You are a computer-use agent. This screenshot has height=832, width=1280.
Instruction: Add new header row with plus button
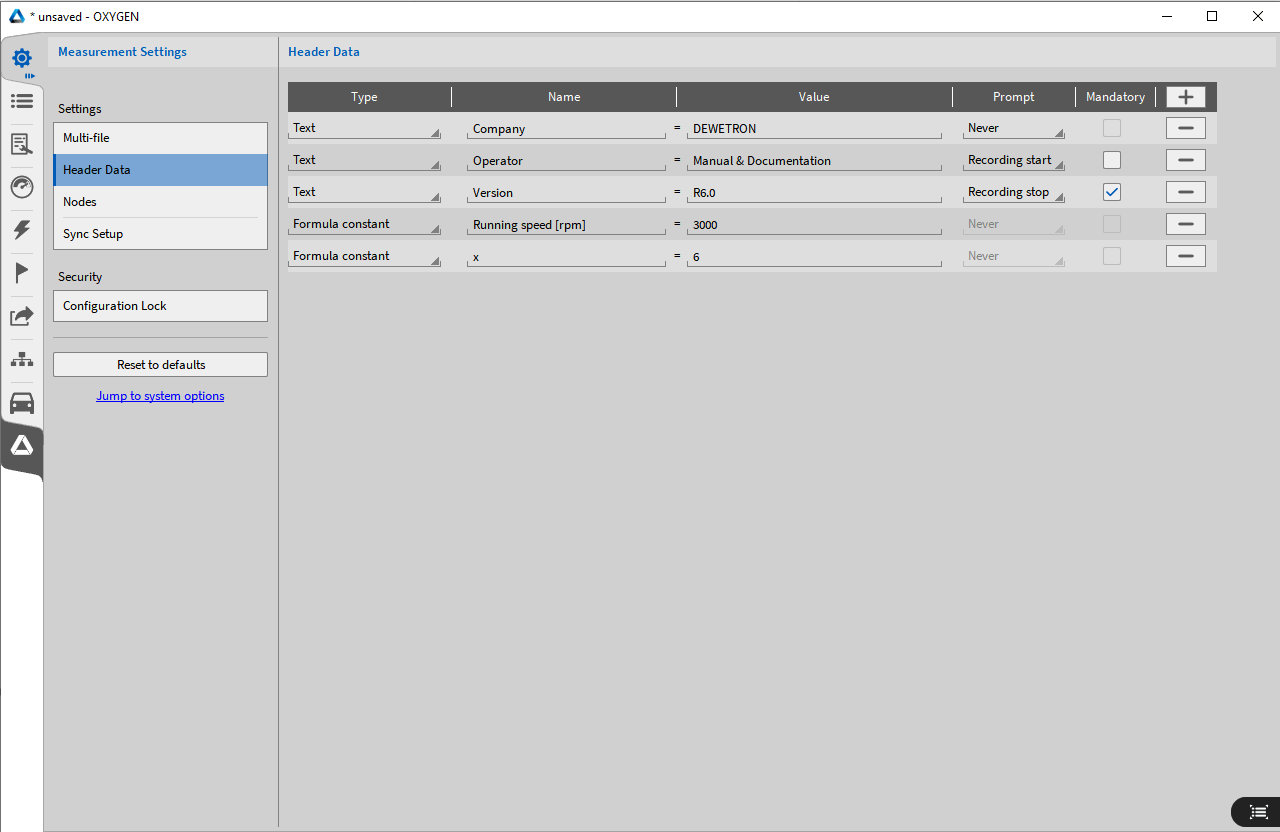tap(1185, 97)
